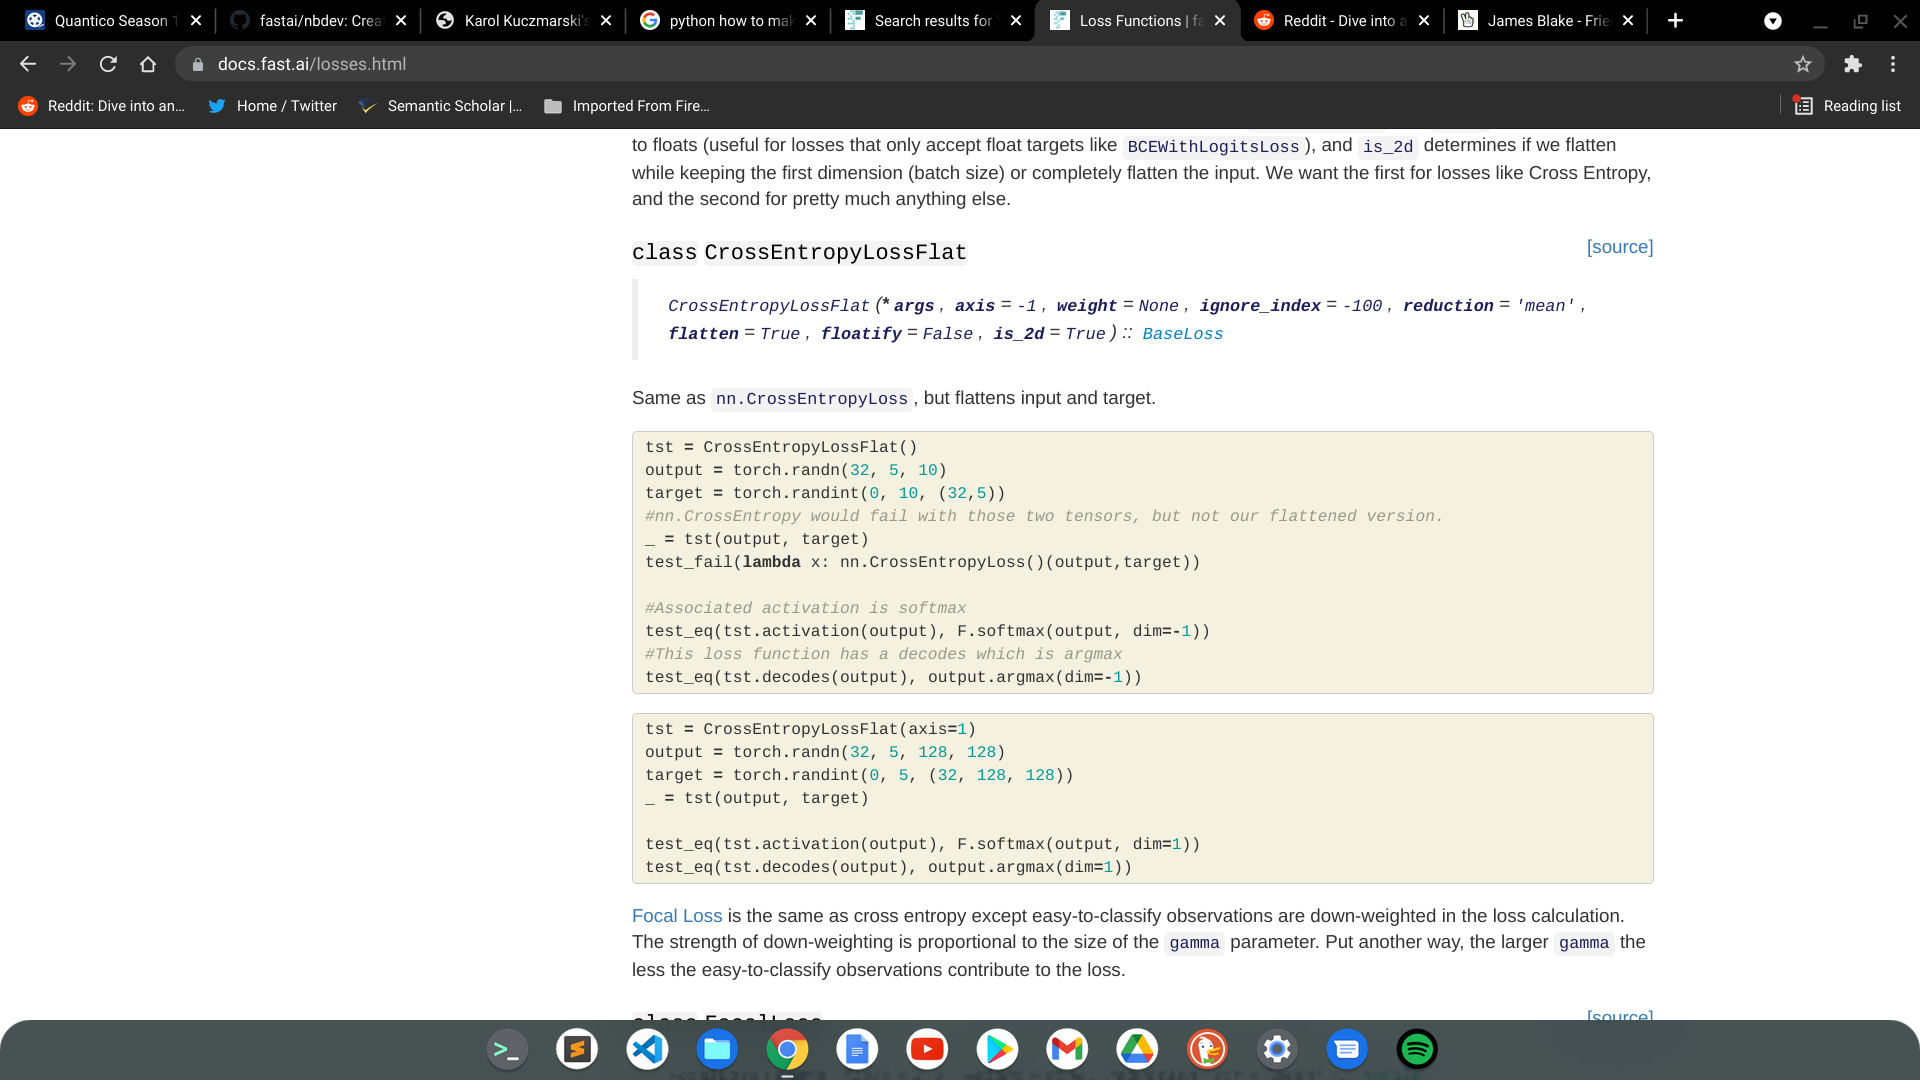This screenshot has height=1080, width=1920.
Task: Open Imported From Firefox bookmarks folder
Action: 627,106
